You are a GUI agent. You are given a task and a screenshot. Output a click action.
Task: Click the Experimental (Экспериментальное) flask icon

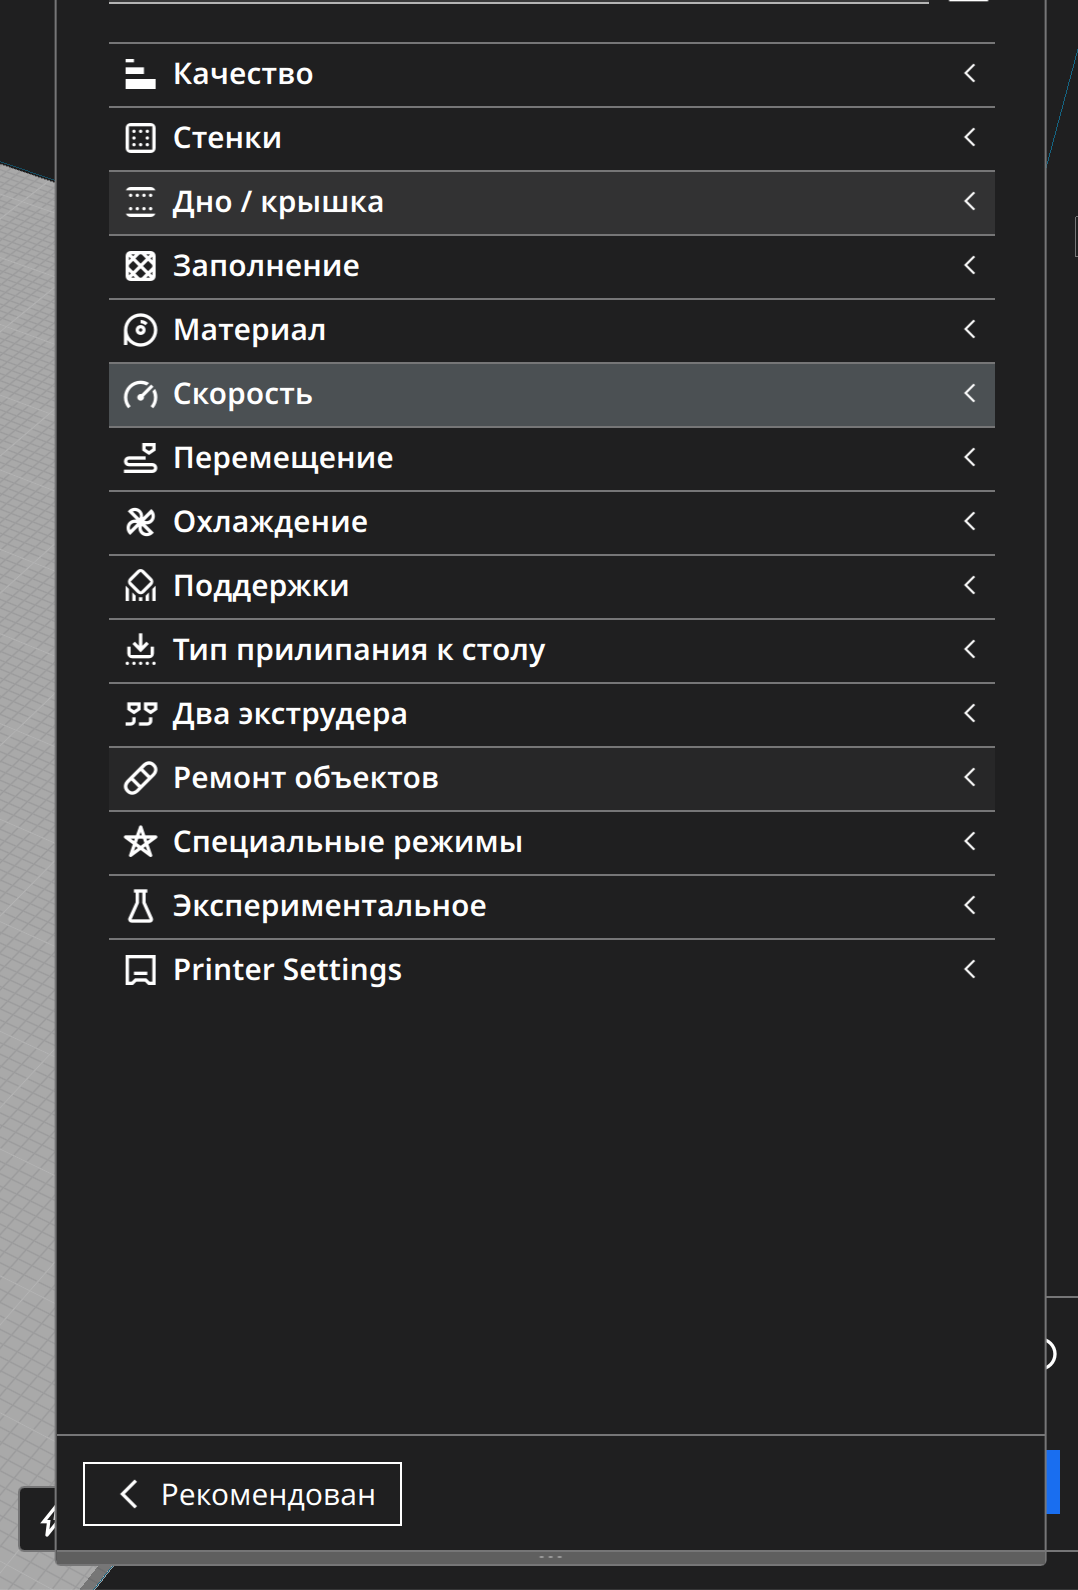[x=140, y=906]
